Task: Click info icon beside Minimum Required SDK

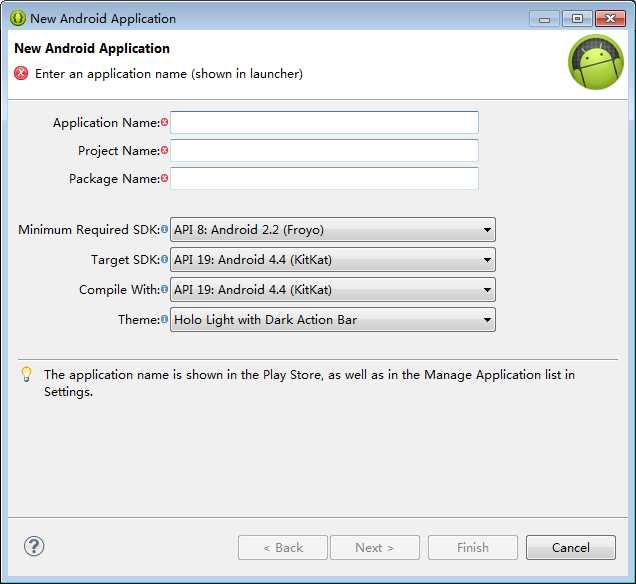Action: (164, 229)
